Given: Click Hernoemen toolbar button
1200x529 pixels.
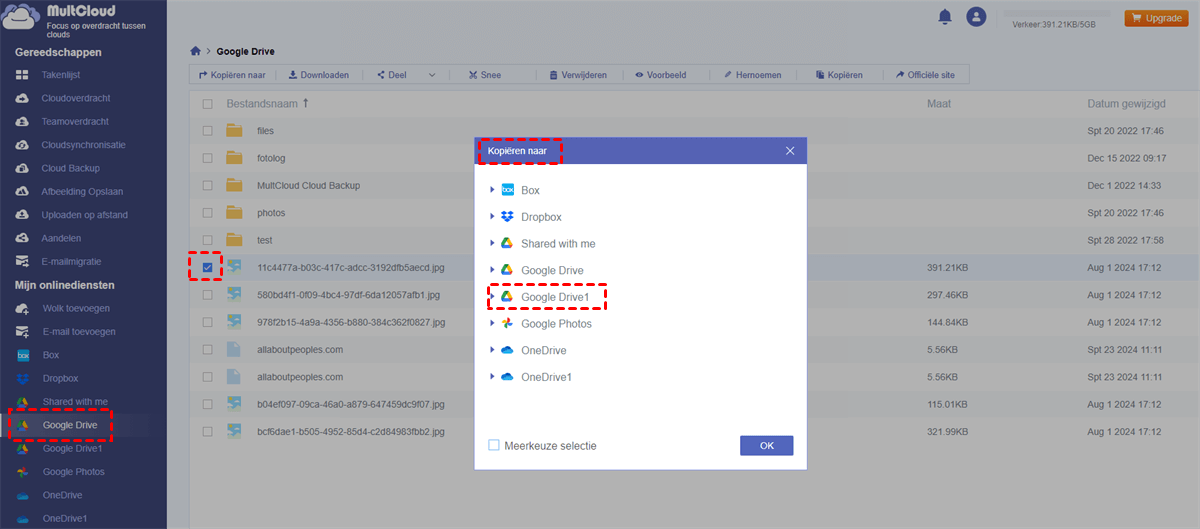Looking at the screenshot, I should (752, 75).
